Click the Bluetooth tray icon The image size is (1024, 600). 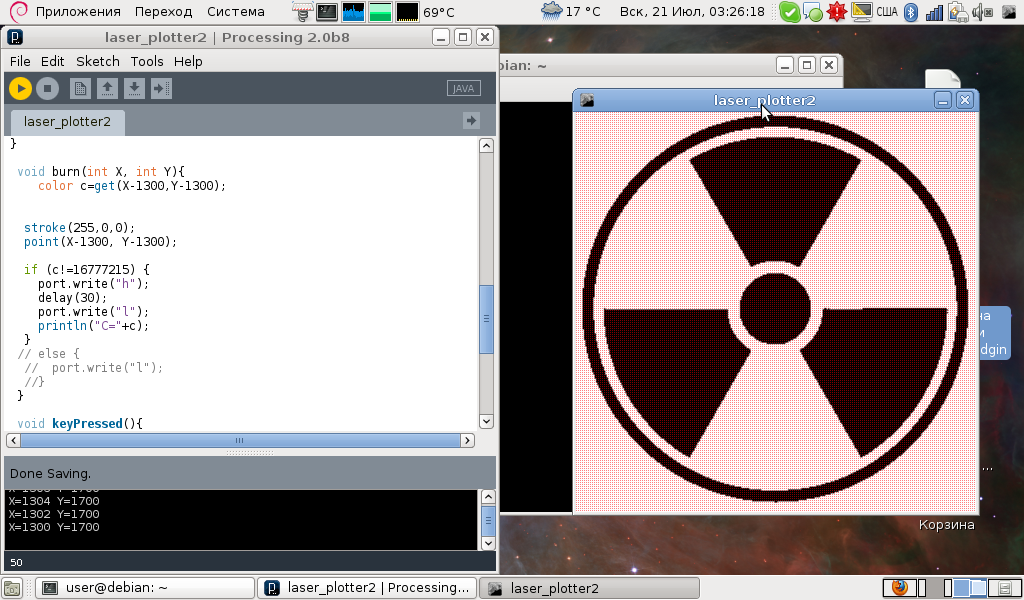tap(911, 12)
